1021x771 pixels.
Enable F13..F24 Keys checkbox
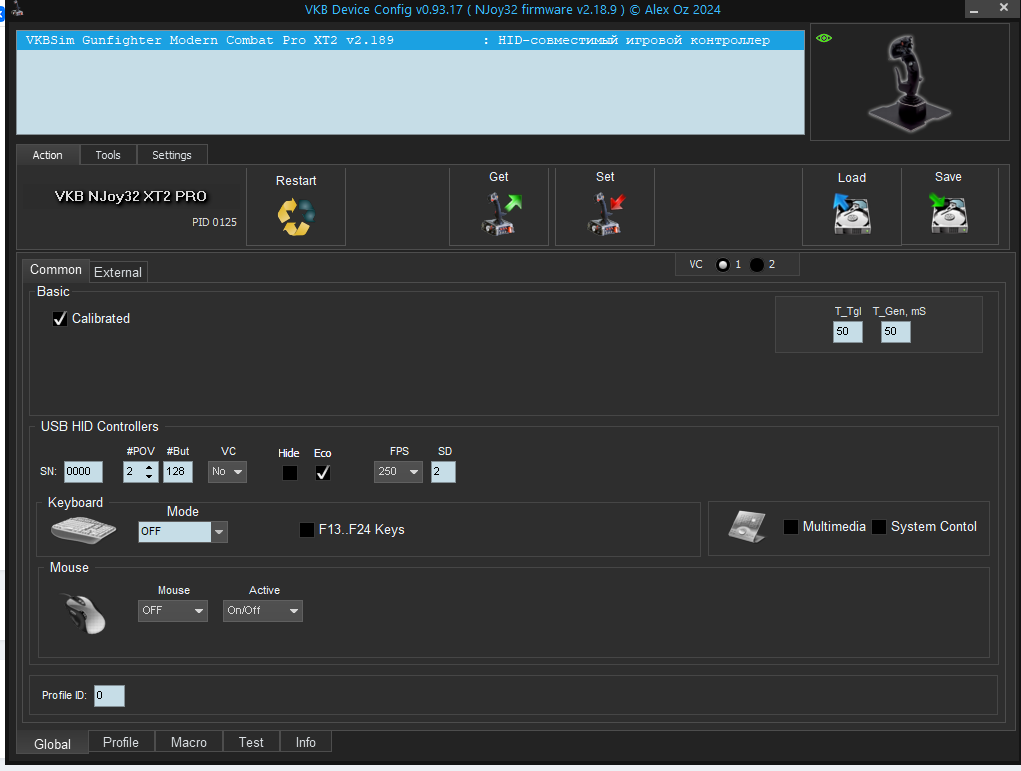pyautogui.click(x=307, y=529)
